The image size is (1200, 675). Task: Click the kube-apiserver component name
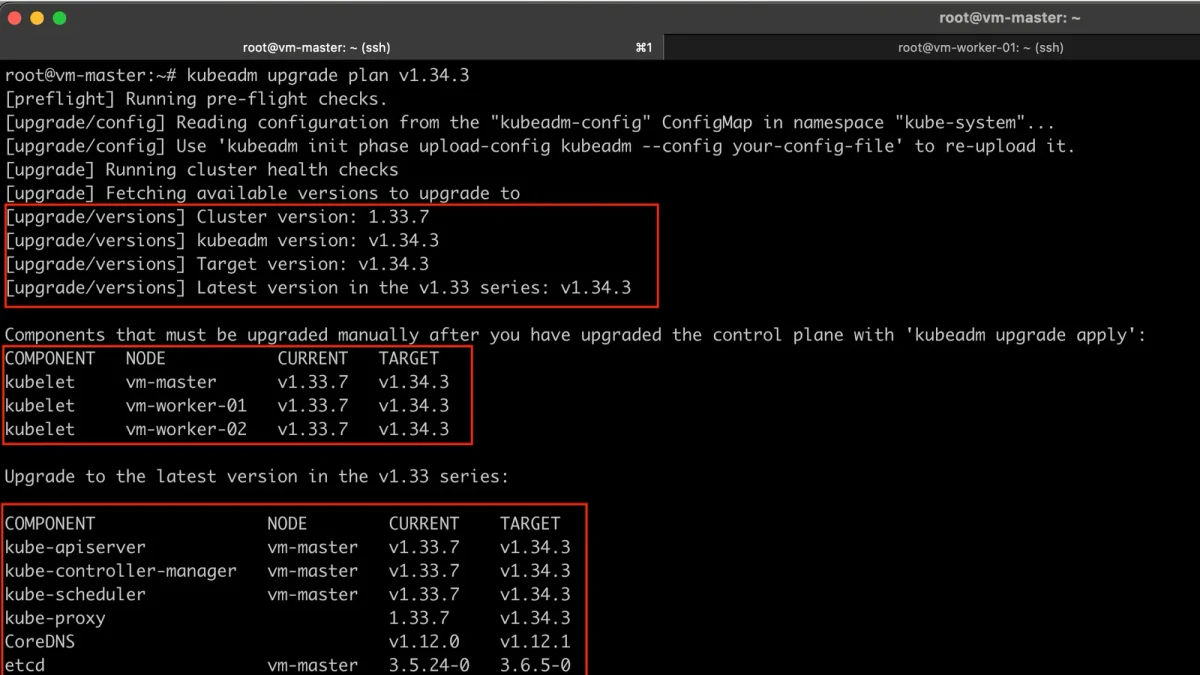tap(75, 547)
